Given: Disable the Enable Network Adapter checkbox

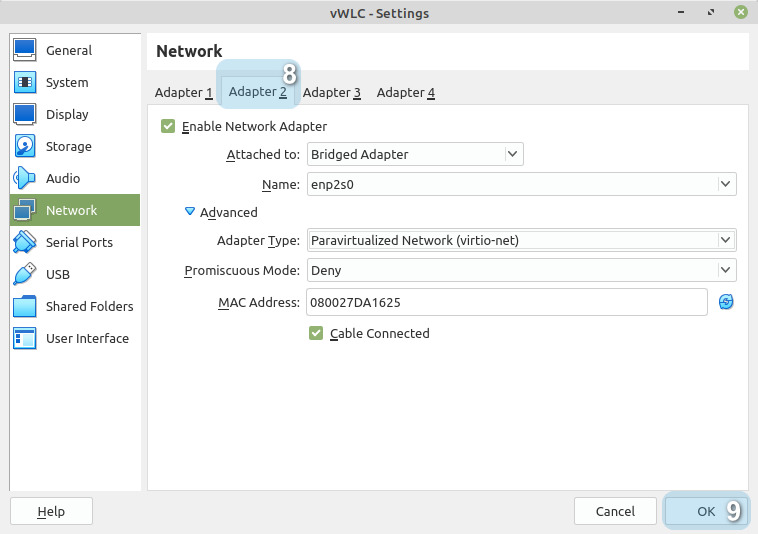Looking at the screenshot, I should pos(167,127).
